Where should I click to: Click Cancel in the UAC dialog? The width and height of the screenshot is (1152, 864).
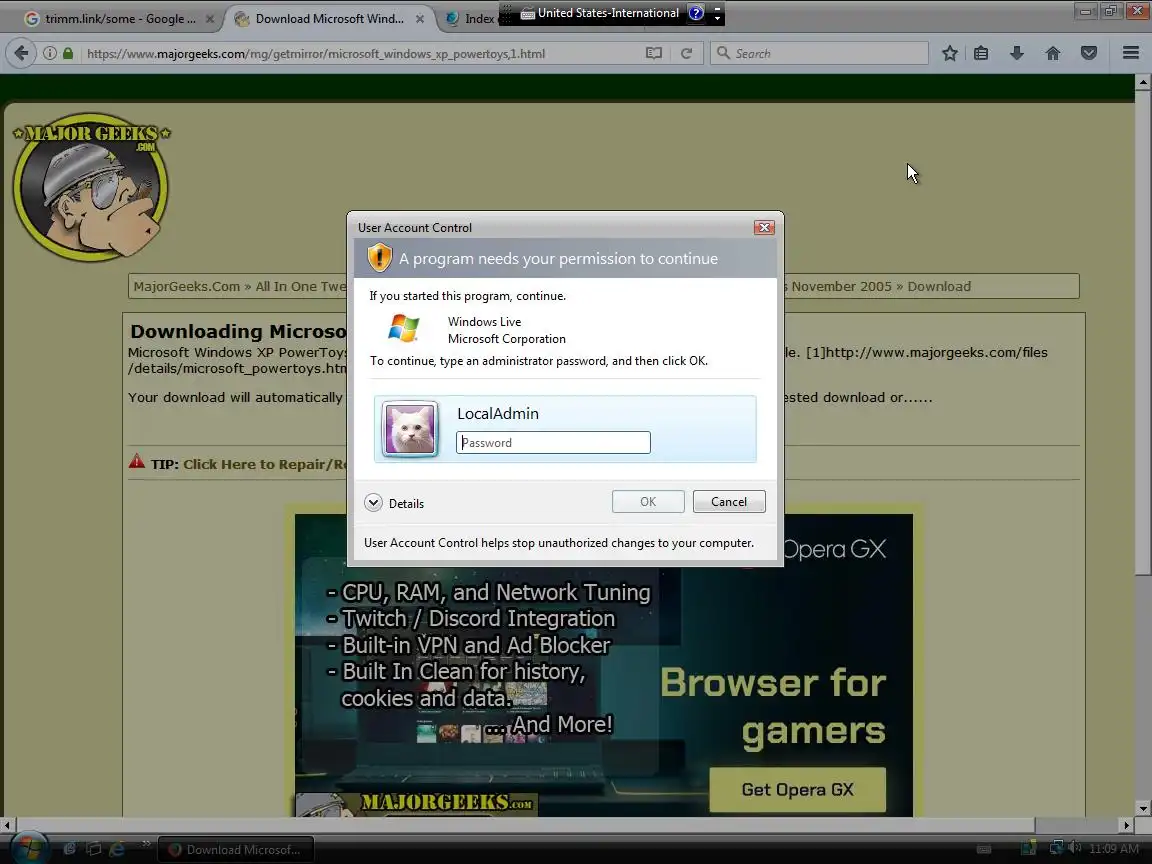point(729,502)
